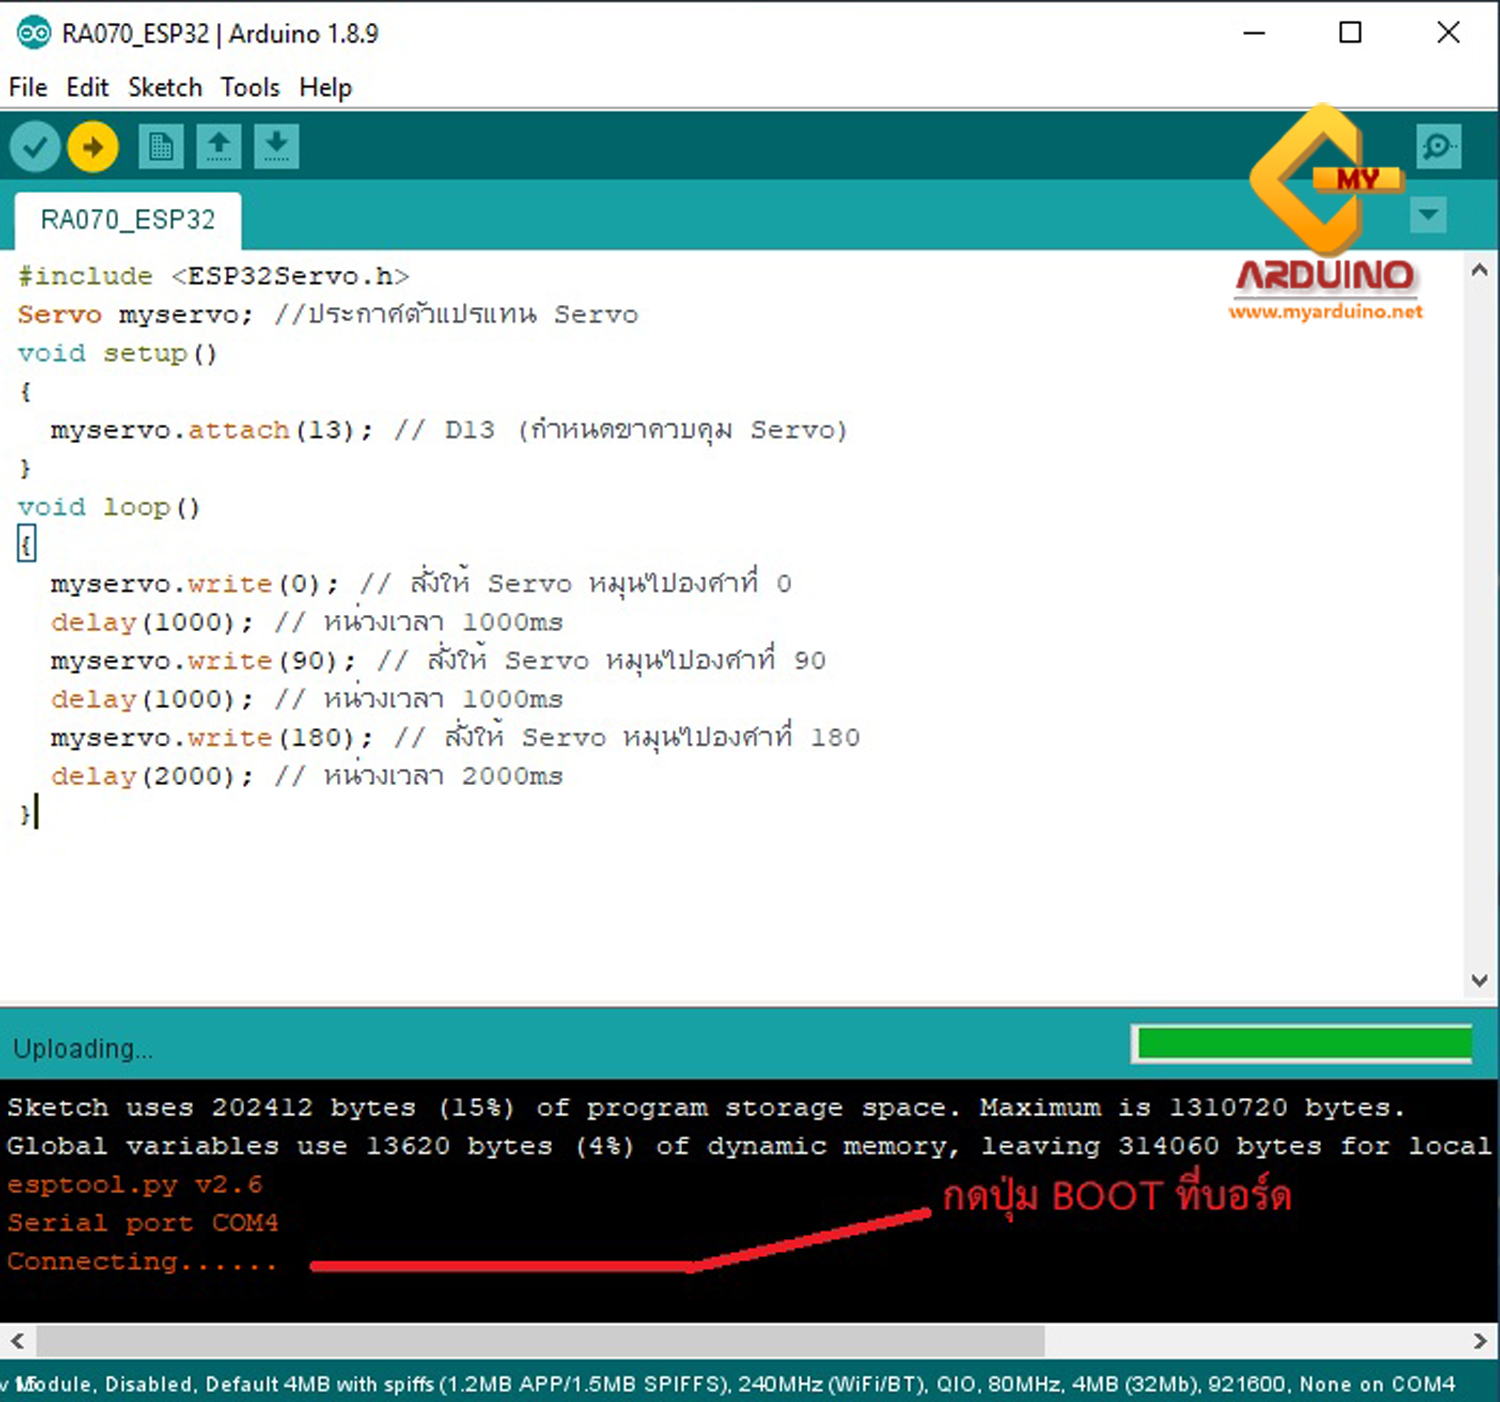Create a new sketch via toolbar icon

(160, 146)
